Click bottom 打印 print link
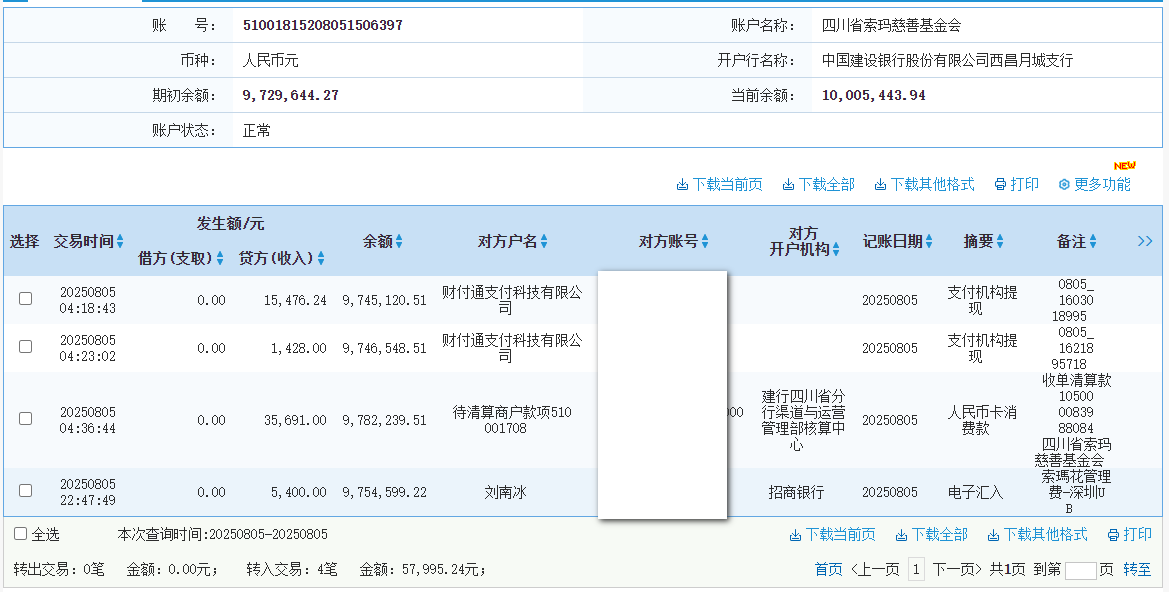The width and height of the screenshot is (1169, 592). (1129, 535)
